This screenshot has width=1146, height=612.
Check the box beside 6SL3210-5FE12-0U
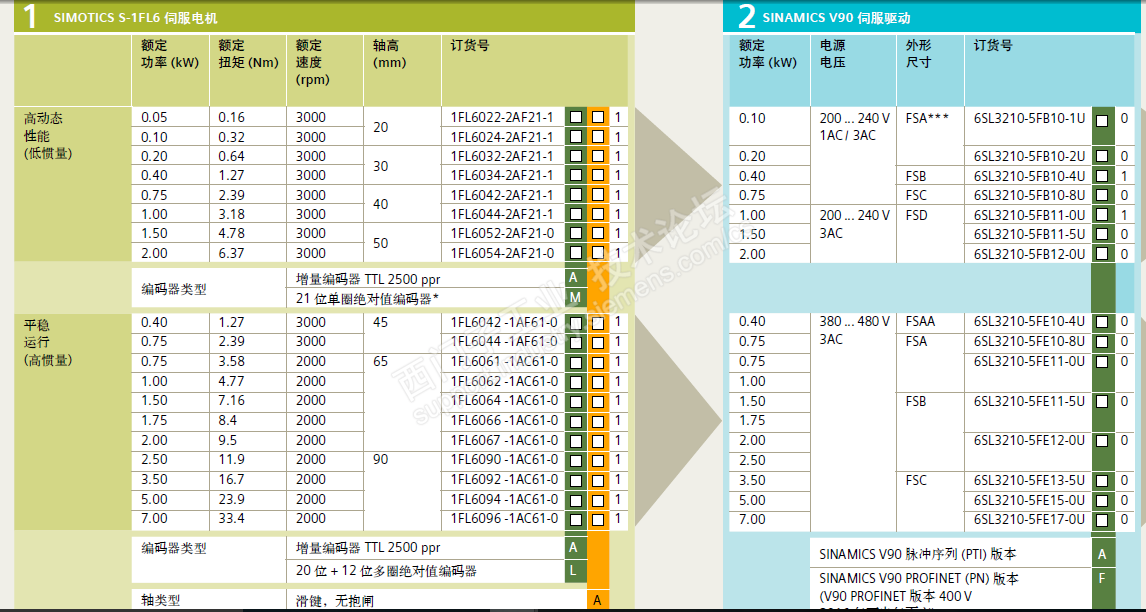click(1102, 440)
